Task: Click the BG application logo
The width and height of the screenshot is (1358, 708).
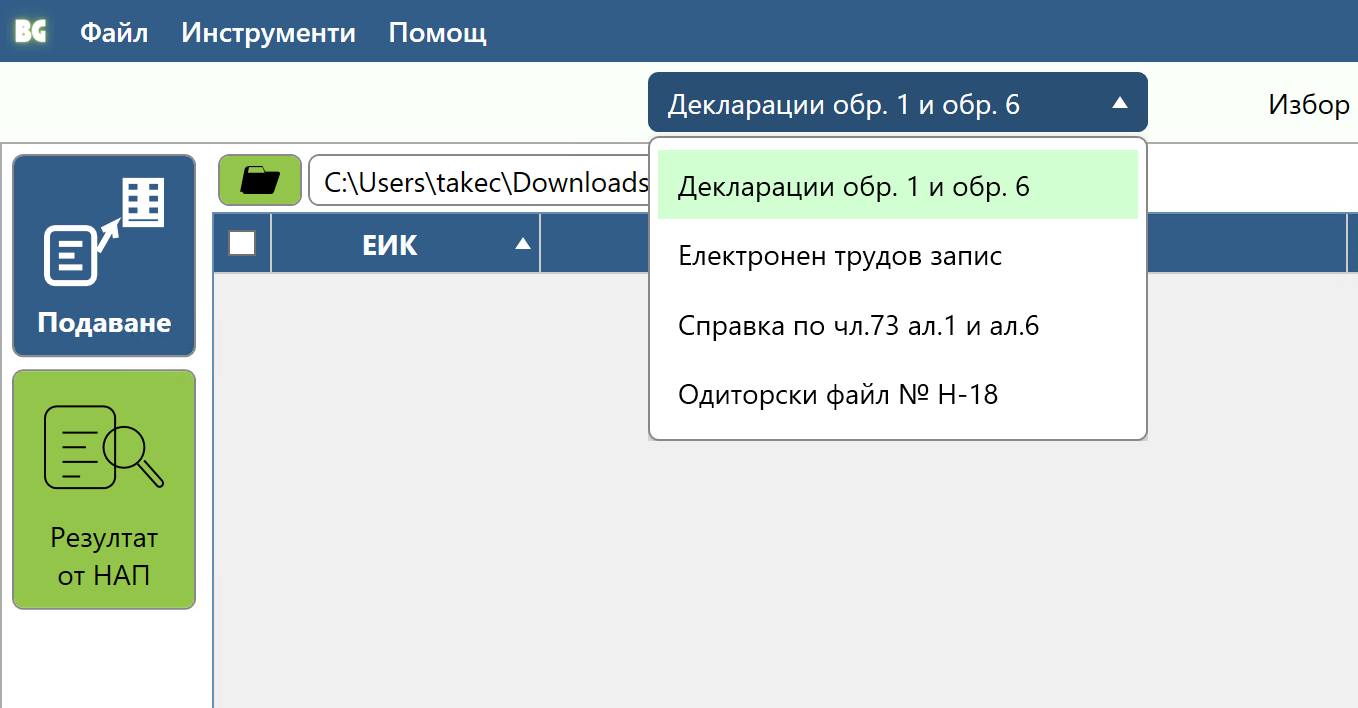Action: (x=29, y=31)
